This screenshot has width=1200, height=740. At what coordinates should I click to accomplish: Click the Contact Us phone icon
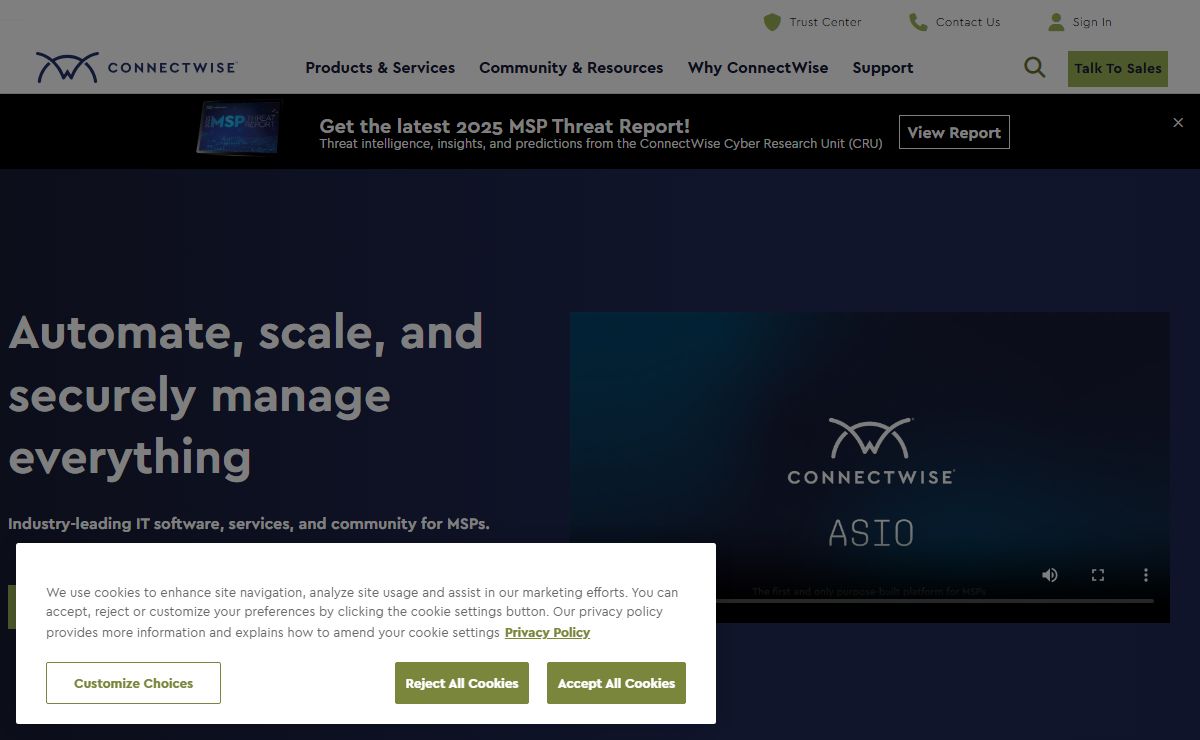918,22
